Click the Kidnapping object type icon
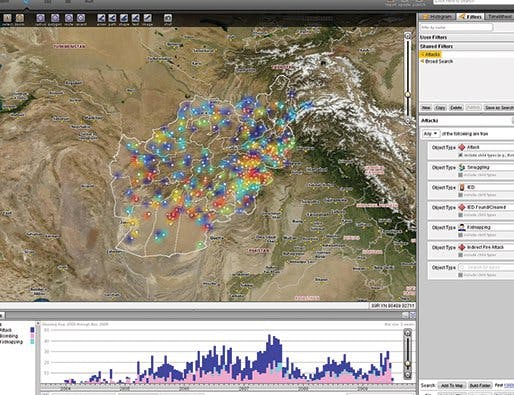The height and width of the screenshot is (395, 514). point(462,227)
